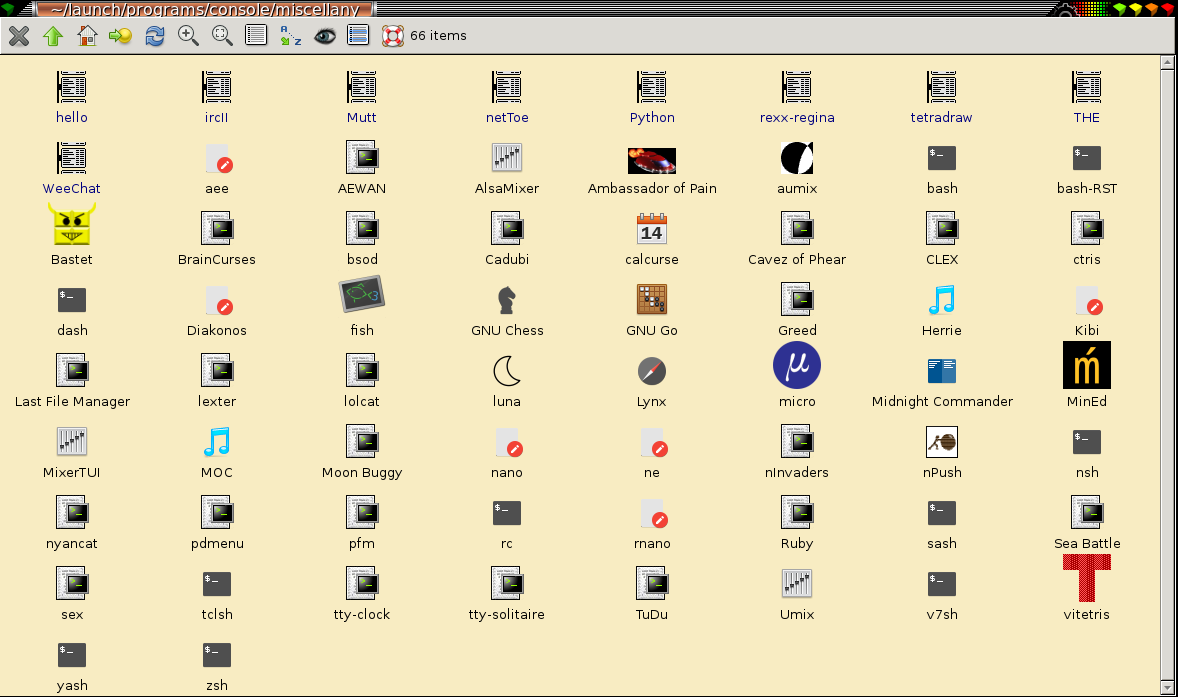Select the Kibi editor icon

(x=1088, y=301)
